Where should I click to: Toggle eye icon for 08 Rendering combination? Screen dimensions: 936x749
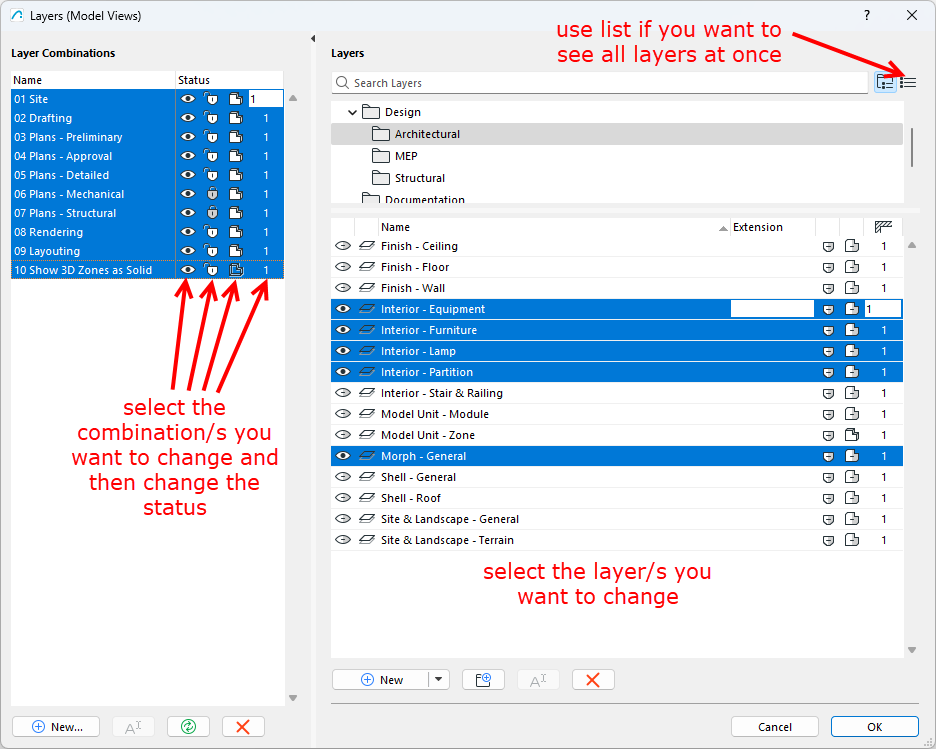[x=188, y=232]
